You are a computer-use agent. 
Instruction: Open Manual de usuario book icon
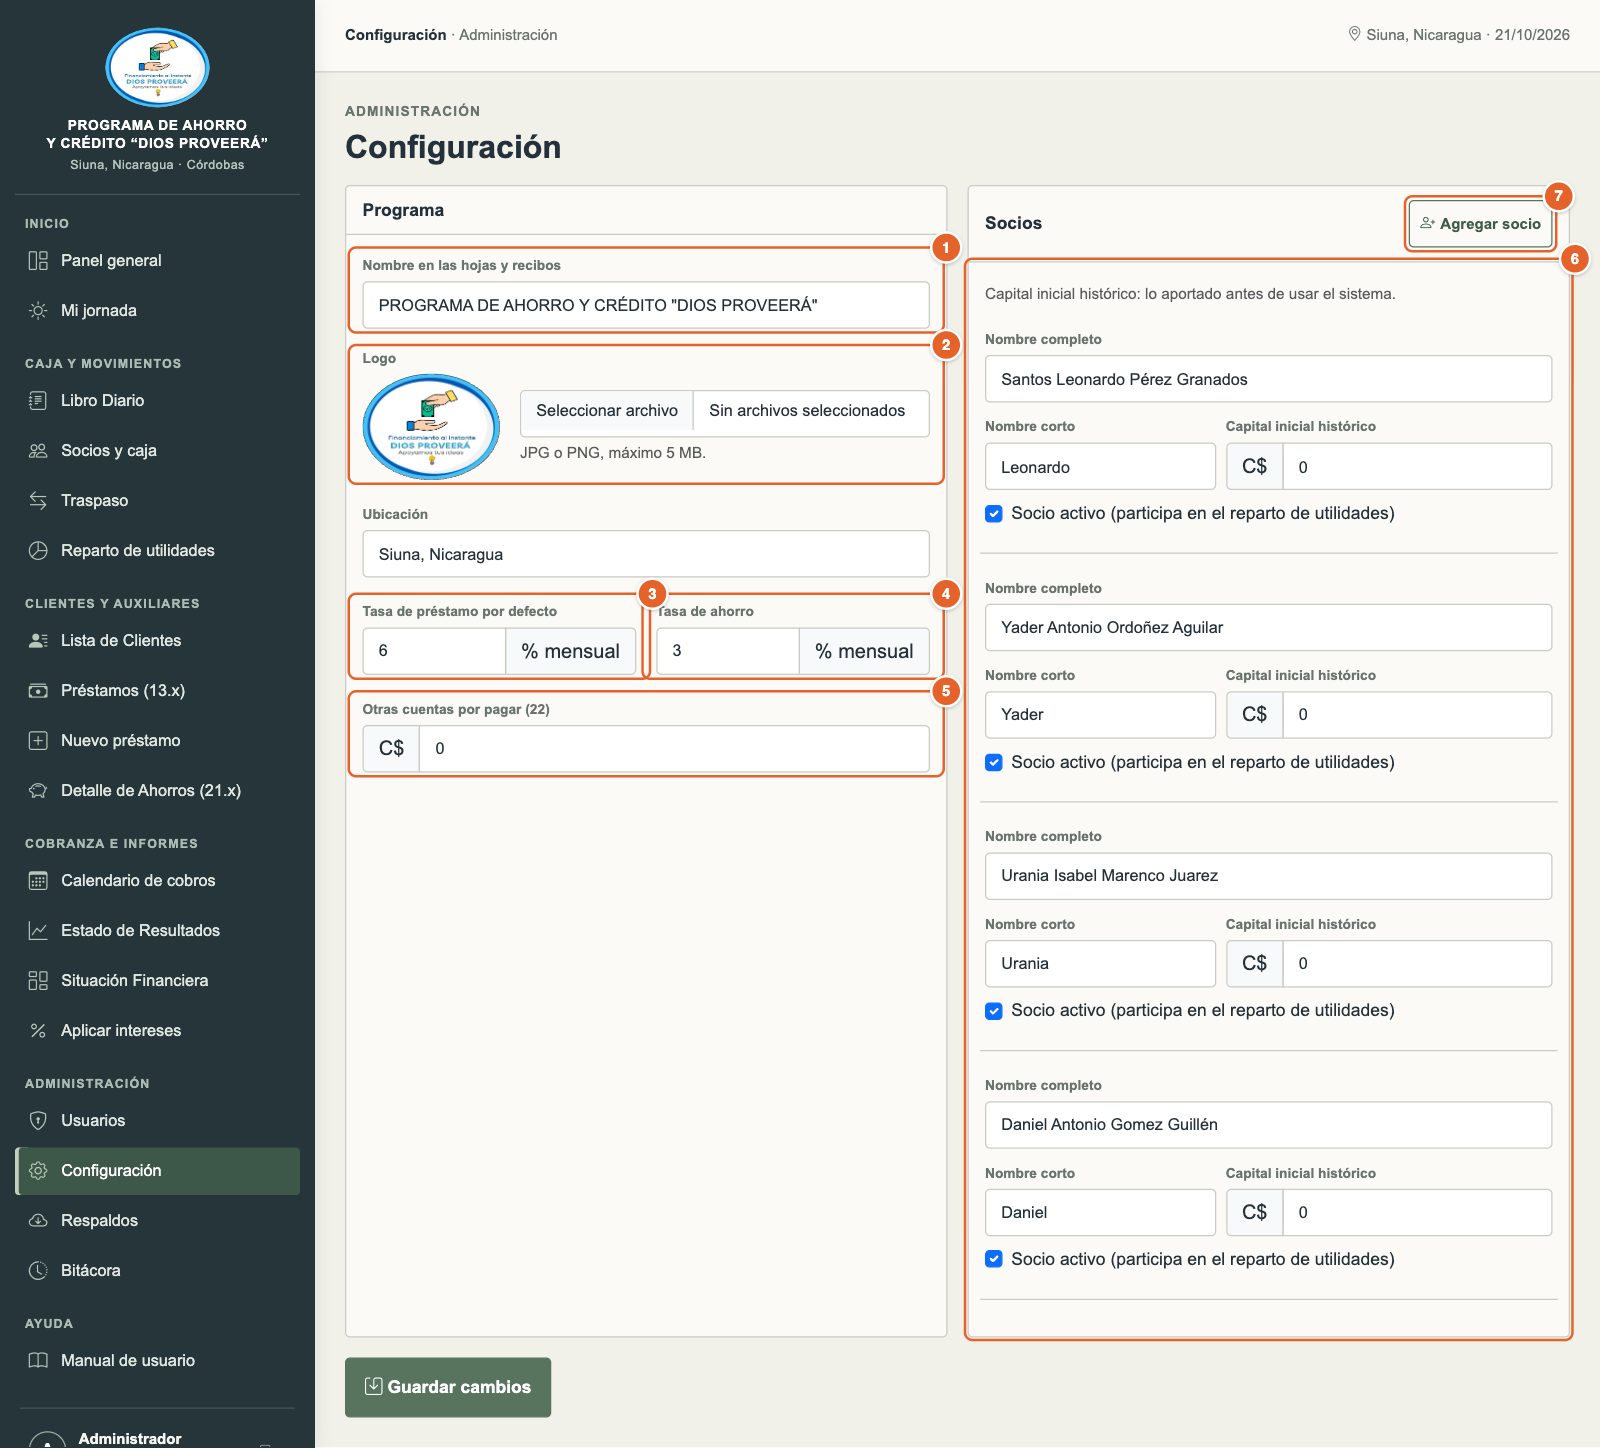pyautogui.click(x=38, y=1361)
